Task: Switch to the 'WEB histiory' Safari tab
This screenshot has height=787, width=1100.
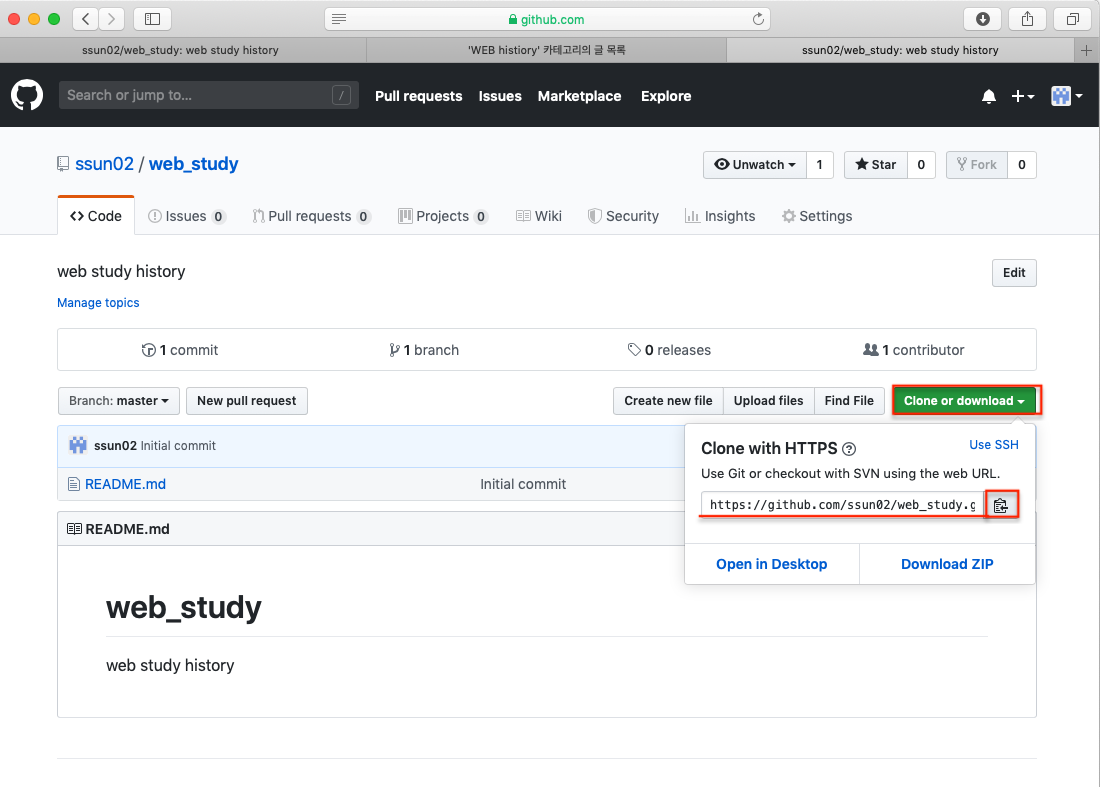Action: pos(546,51)
